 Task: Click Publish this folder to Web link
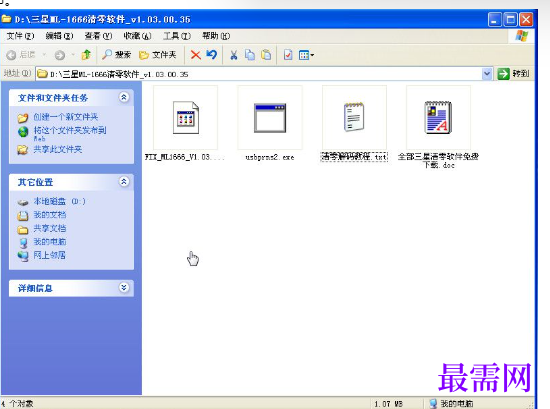click(70, 133)
